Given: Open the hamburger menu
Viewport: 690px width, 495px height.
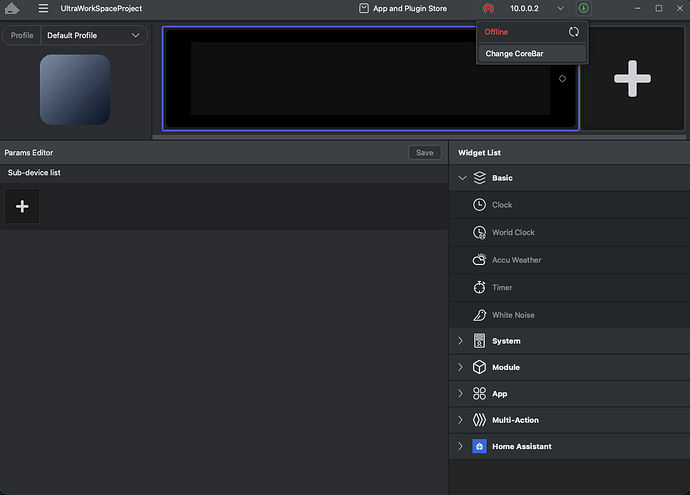Looking at the screenshot, I should 43,8.
